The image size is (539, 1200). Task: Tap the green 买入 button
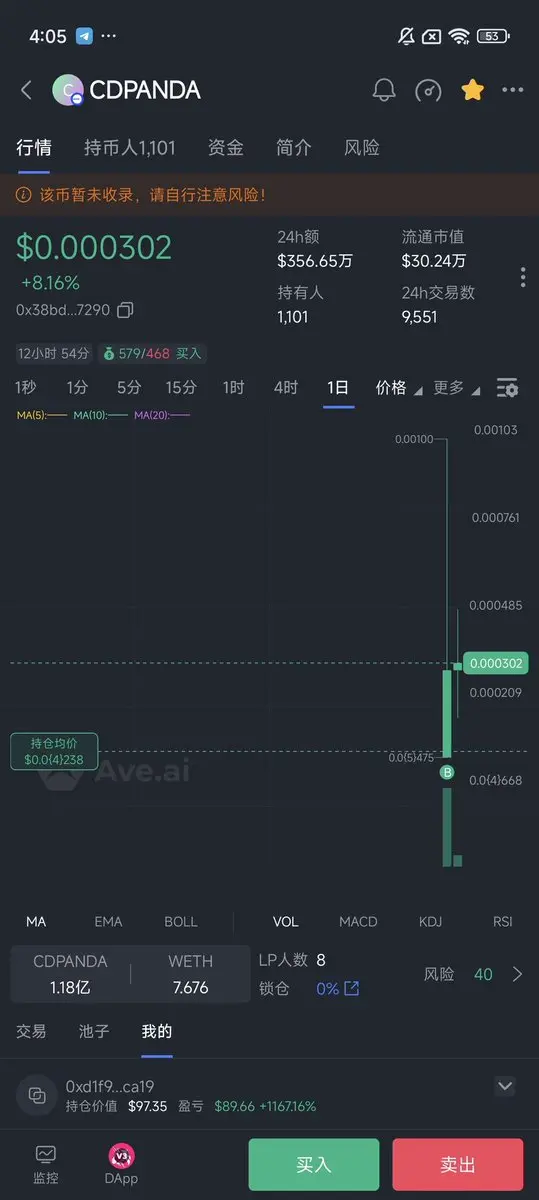314,1165
